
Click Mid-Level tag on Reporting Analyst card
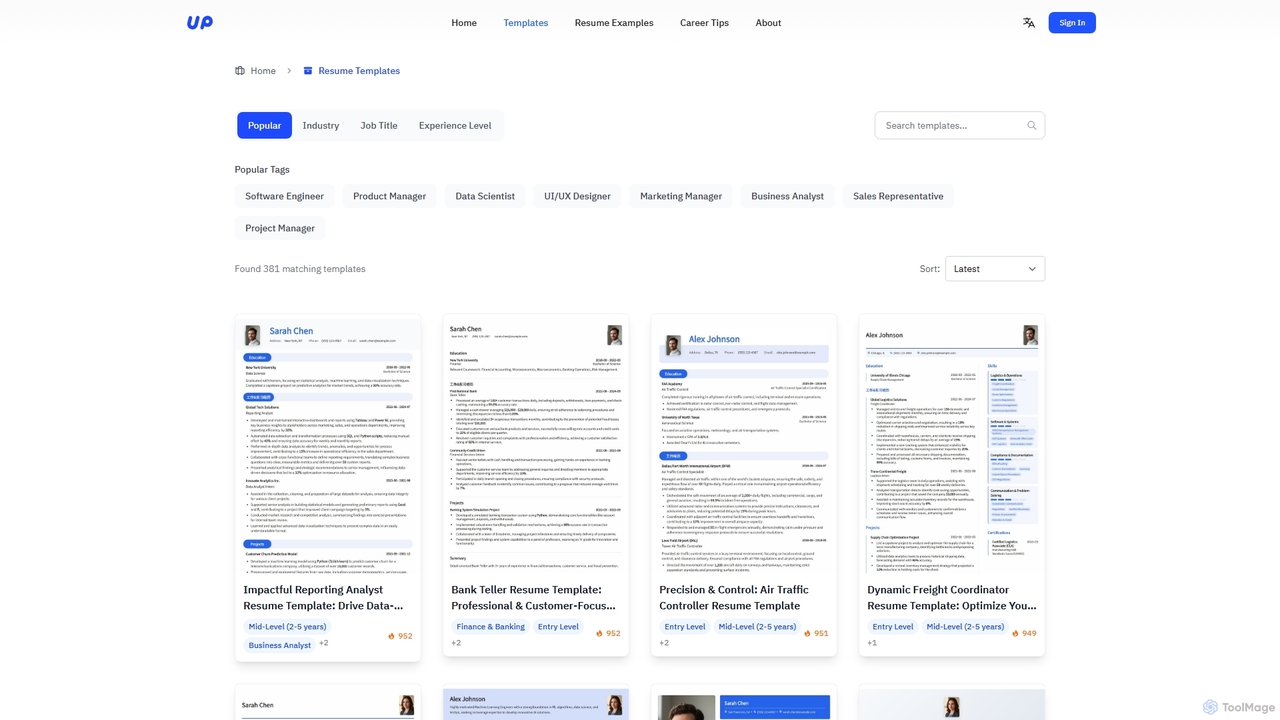click(x=288, y=627)
